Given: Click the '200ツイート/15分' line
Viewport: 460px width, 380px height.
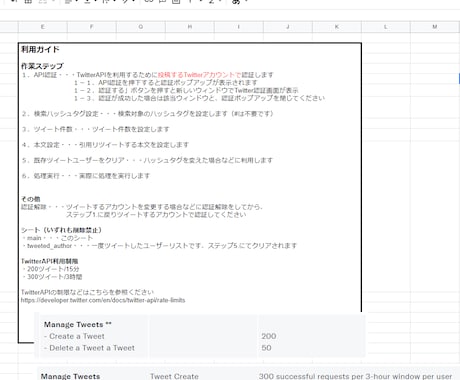Looking at the screenshot, I should click(x=51, y=269).
